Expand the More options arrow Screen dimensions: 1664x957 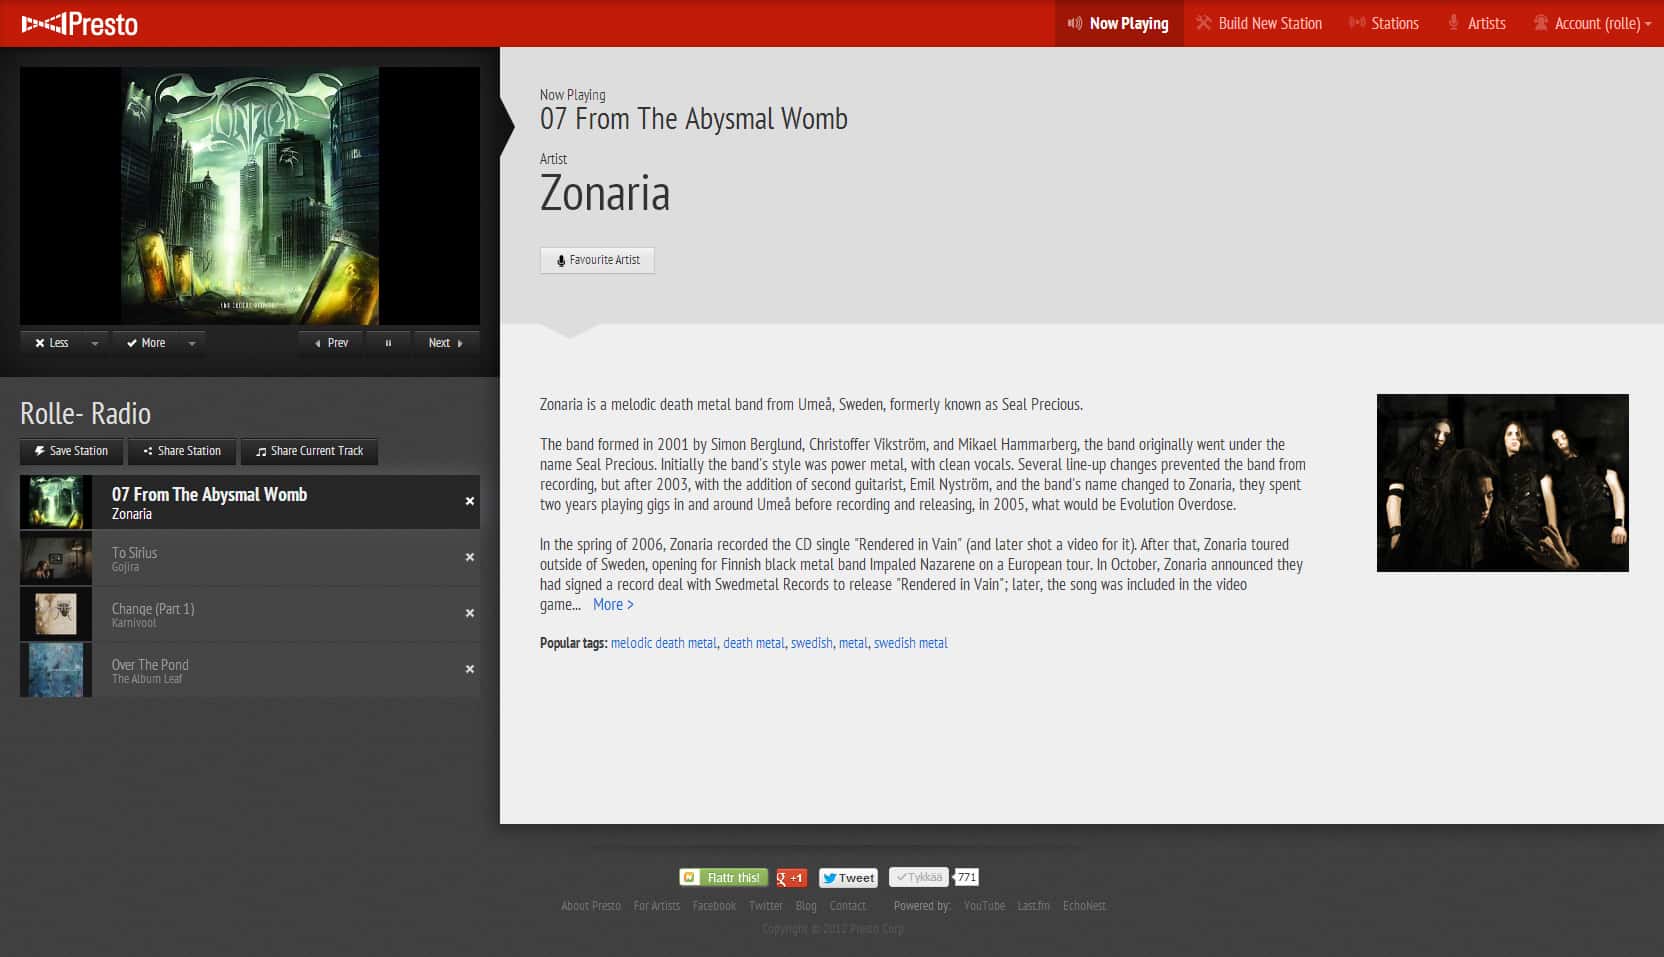point(192,343)
